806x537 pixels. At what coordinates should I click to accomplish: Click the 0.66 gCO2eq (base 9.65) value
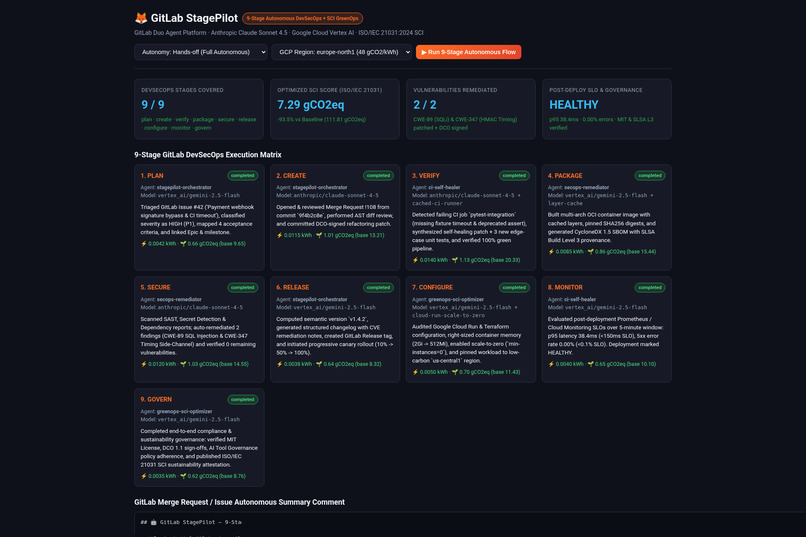click(x=216, y=244)
